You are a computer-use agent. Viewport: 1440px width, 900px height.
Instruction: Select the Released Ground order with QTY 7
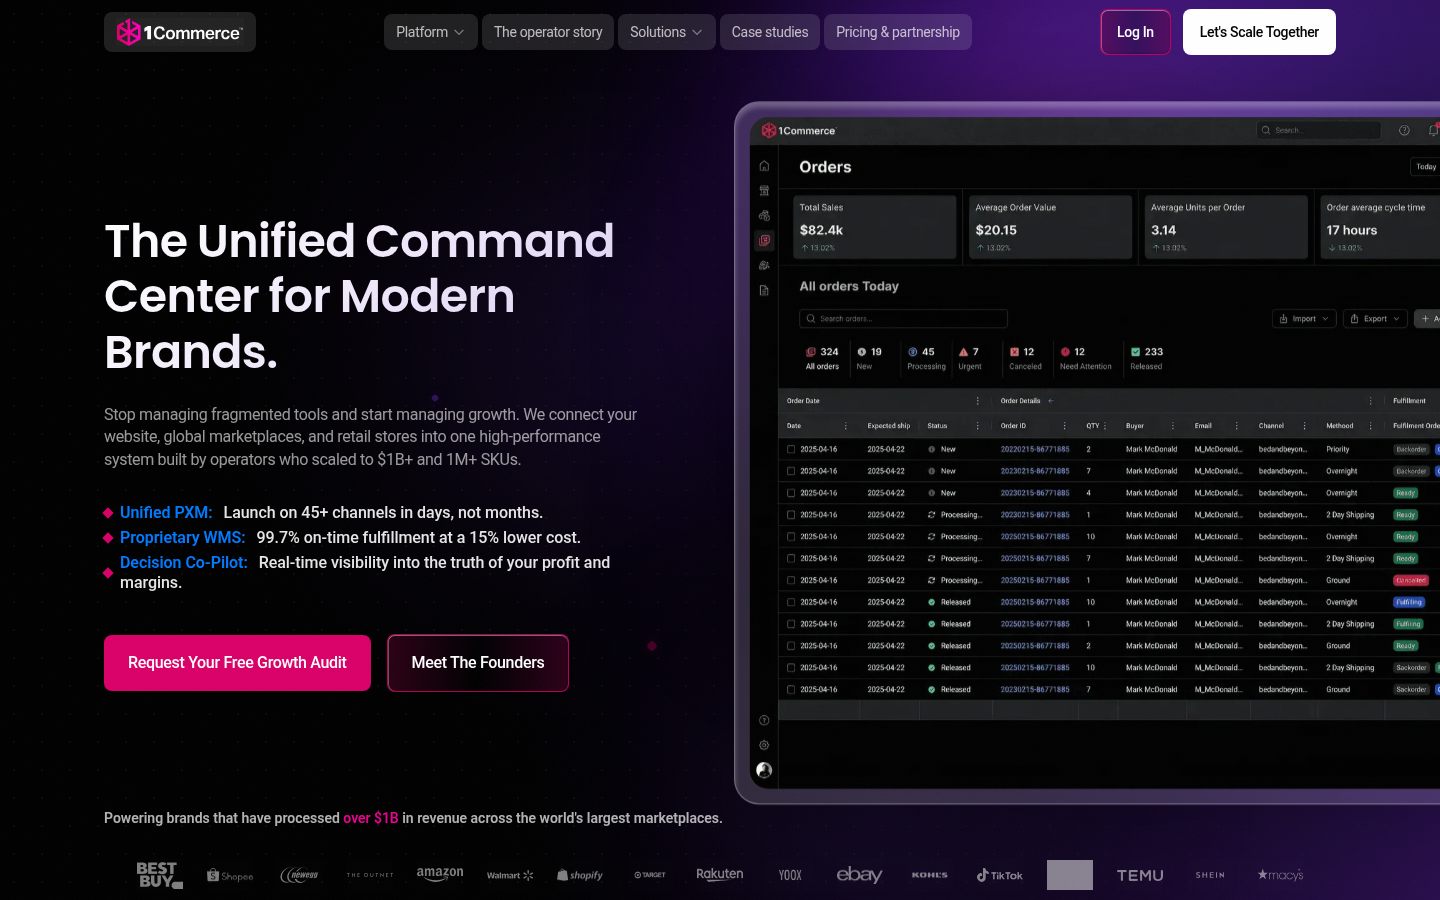[x=791, y=690]
